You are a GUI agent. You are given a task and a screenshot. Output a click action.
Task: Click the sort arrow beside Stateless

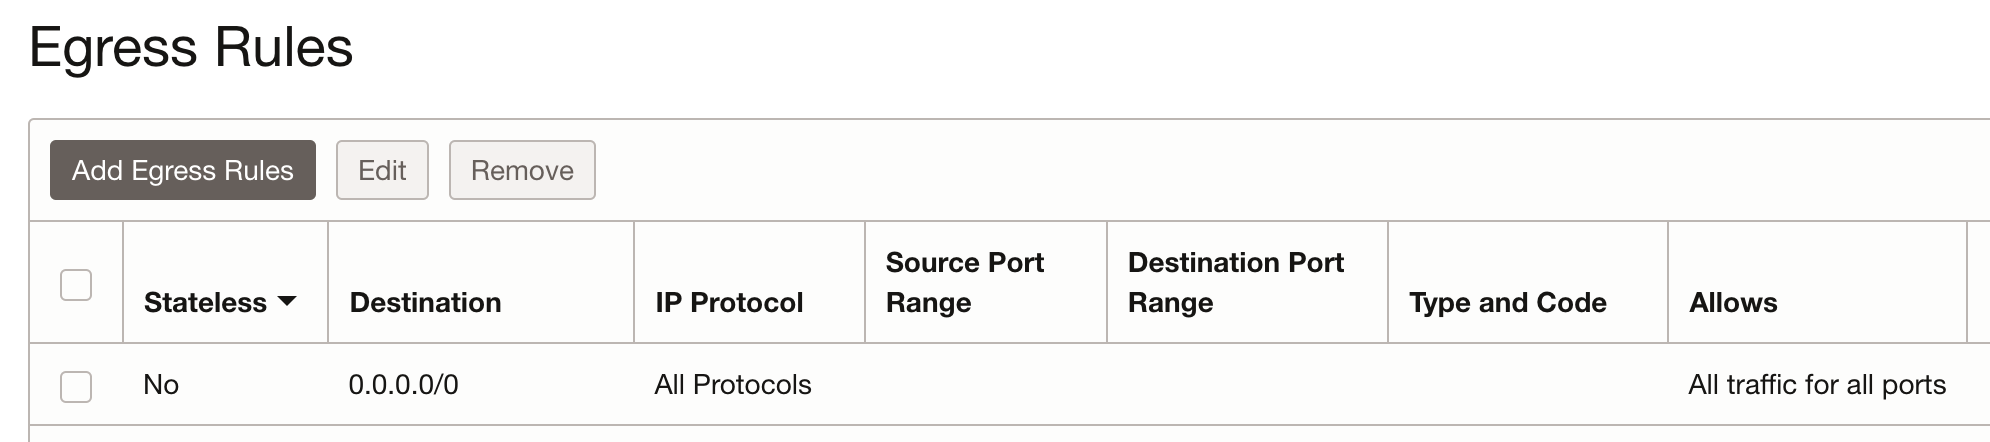click(287, 302)
